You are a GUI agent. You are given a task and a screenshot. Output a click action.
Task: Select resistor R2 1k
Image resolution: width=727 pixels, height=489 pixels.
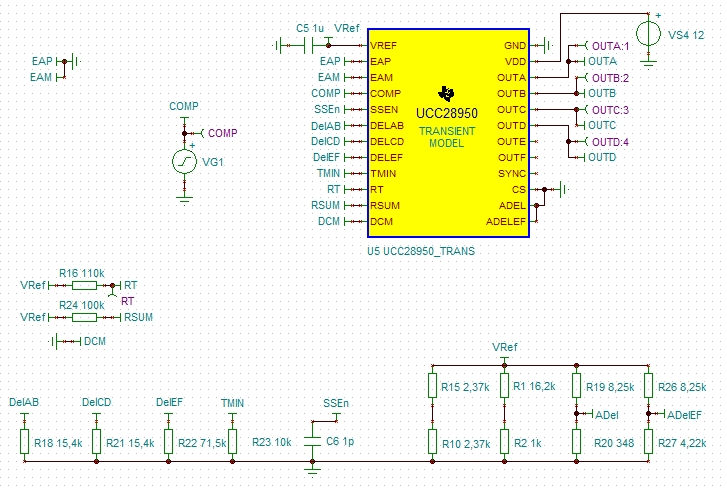click(504, 441)
